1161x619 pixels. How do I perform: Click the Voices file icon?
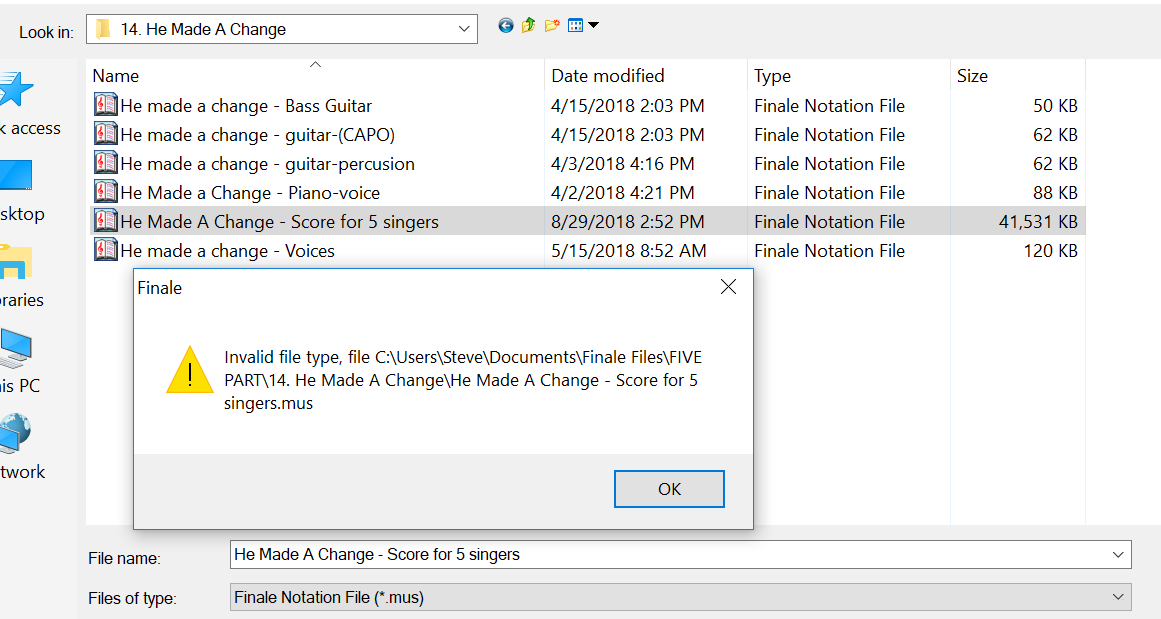point(105,251)
